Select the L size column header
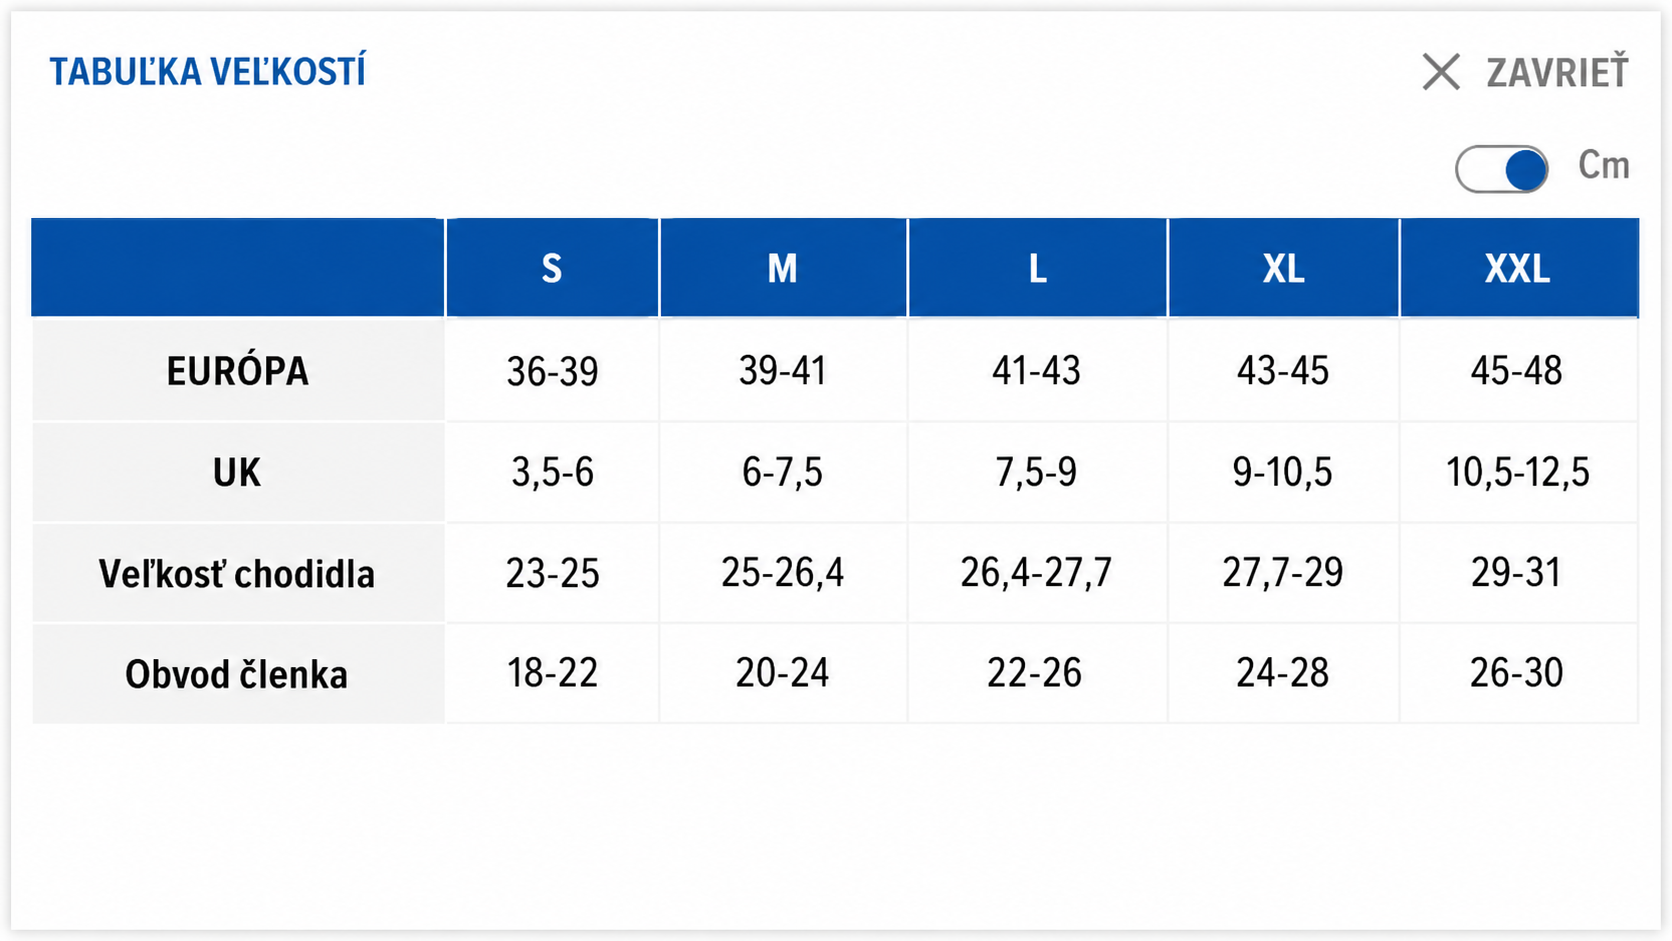The width and height of the screenshot is (1672, 941). (x=1037, y=268)
